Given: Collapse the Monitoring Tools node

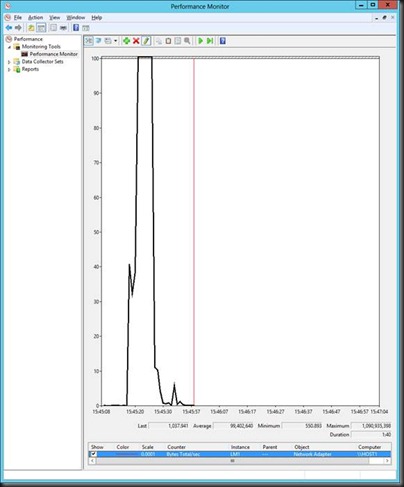Looking at the screenshot, I should pos(9,47).
